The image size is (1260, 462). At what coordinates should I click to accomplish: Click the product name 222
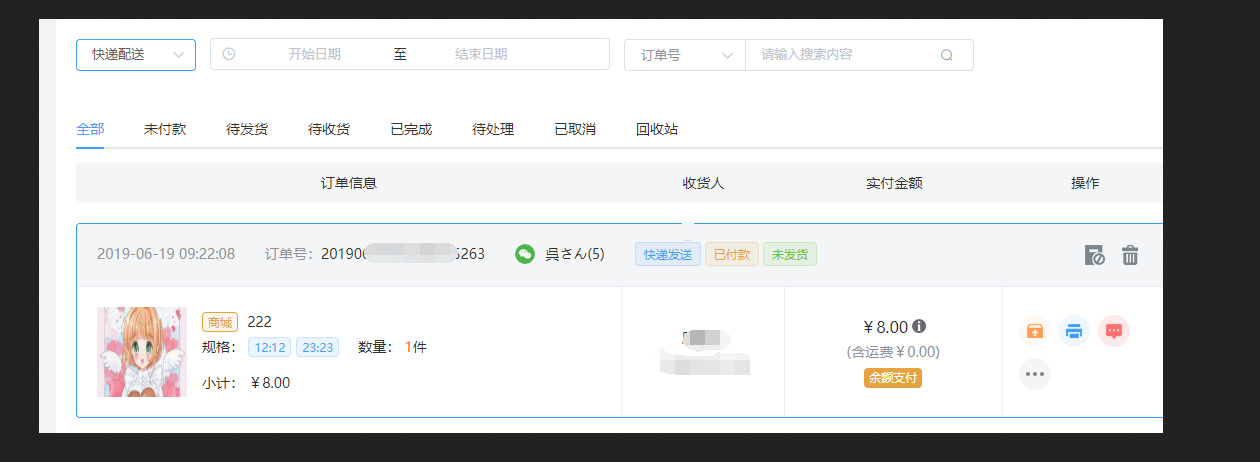[259, 322]
